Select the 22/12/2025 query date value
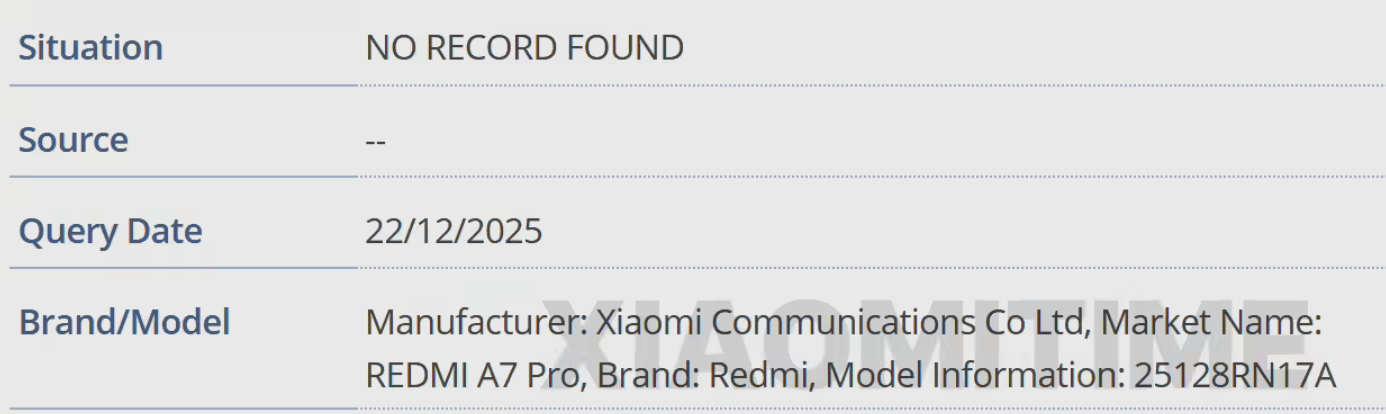 point(453,232)
